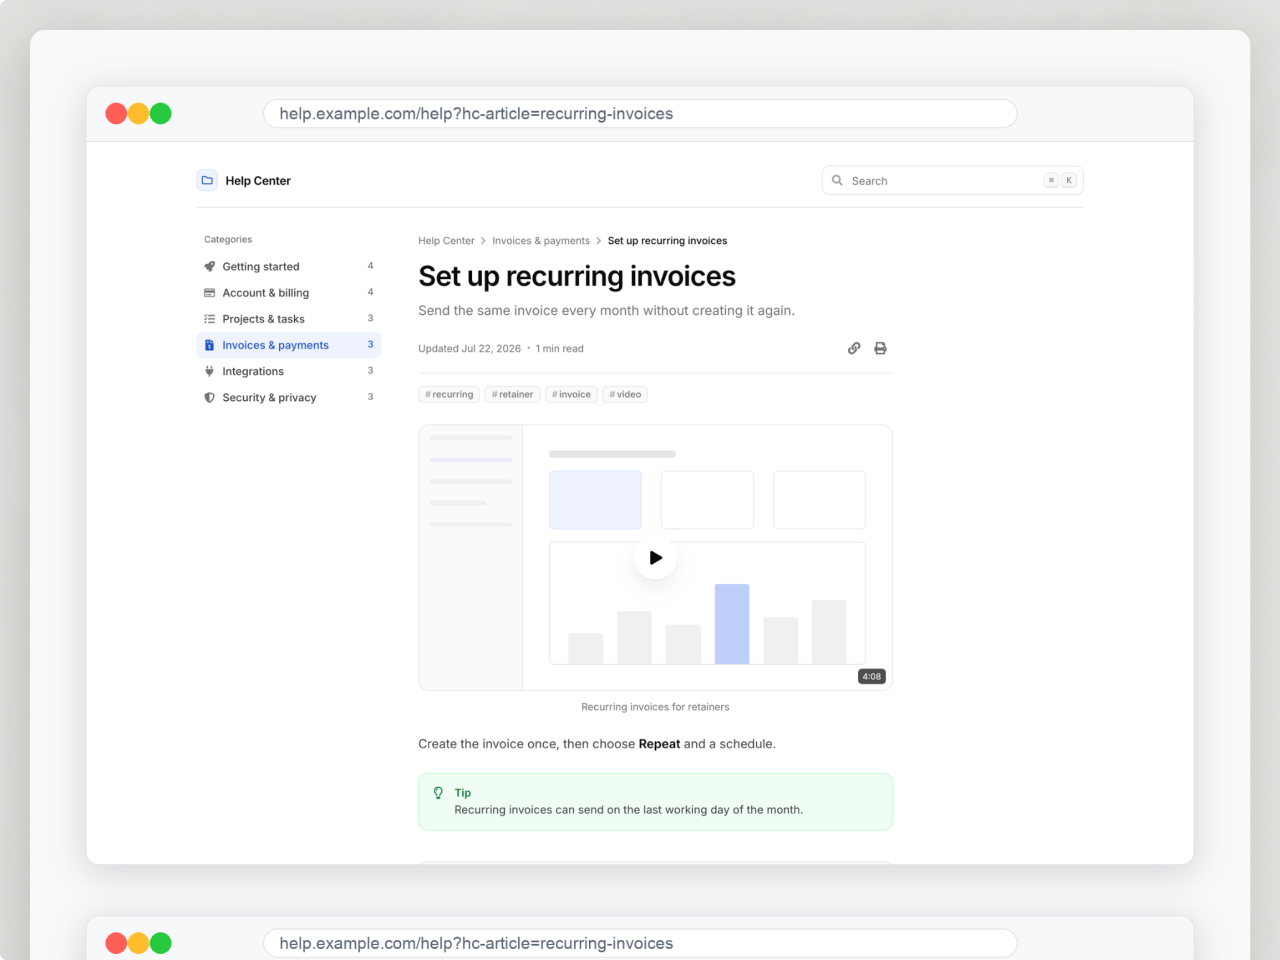This screenshot has height=960, width=1280.
Task: Click the Help Center header title
Action: (258, 181)
